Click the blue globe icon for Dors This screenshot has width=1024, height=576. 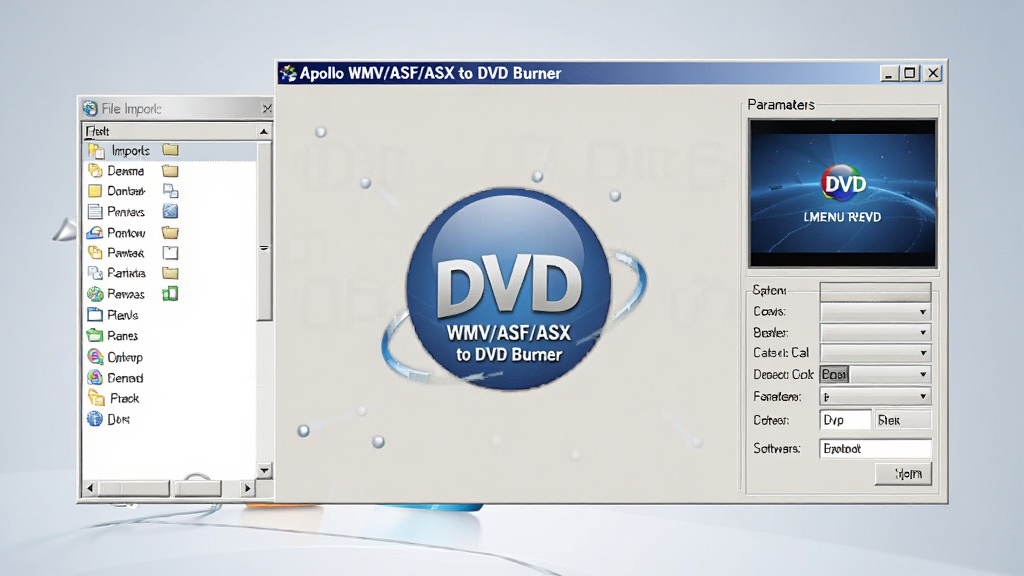point(95,419)
